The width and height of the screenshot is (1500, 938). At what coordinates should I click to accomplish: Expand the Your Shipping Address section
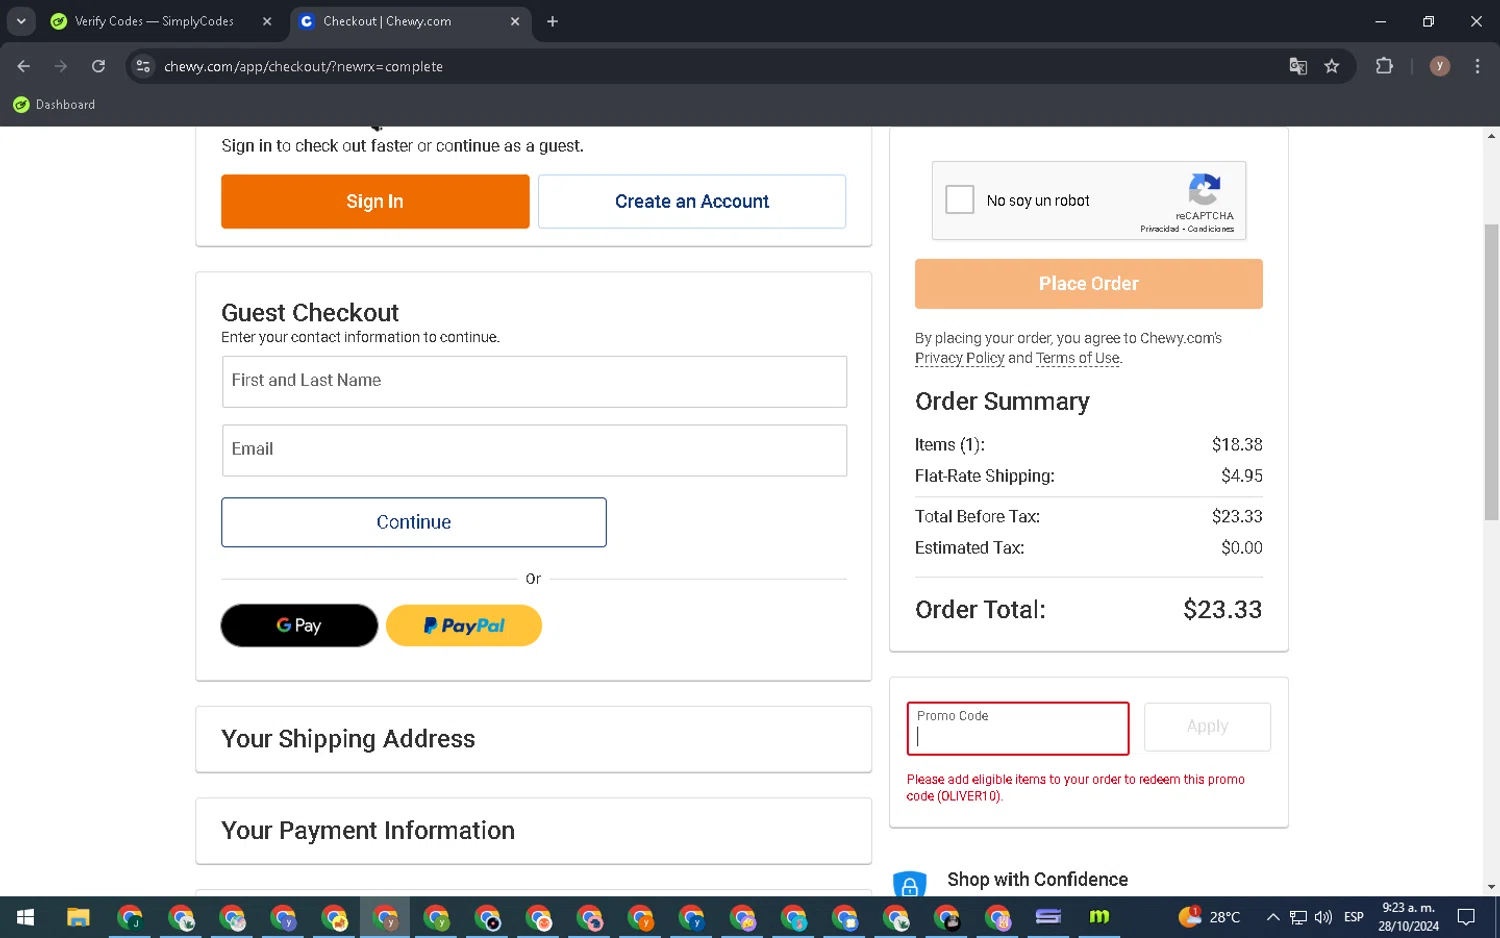pyautogui.click(x=533, y=739)
